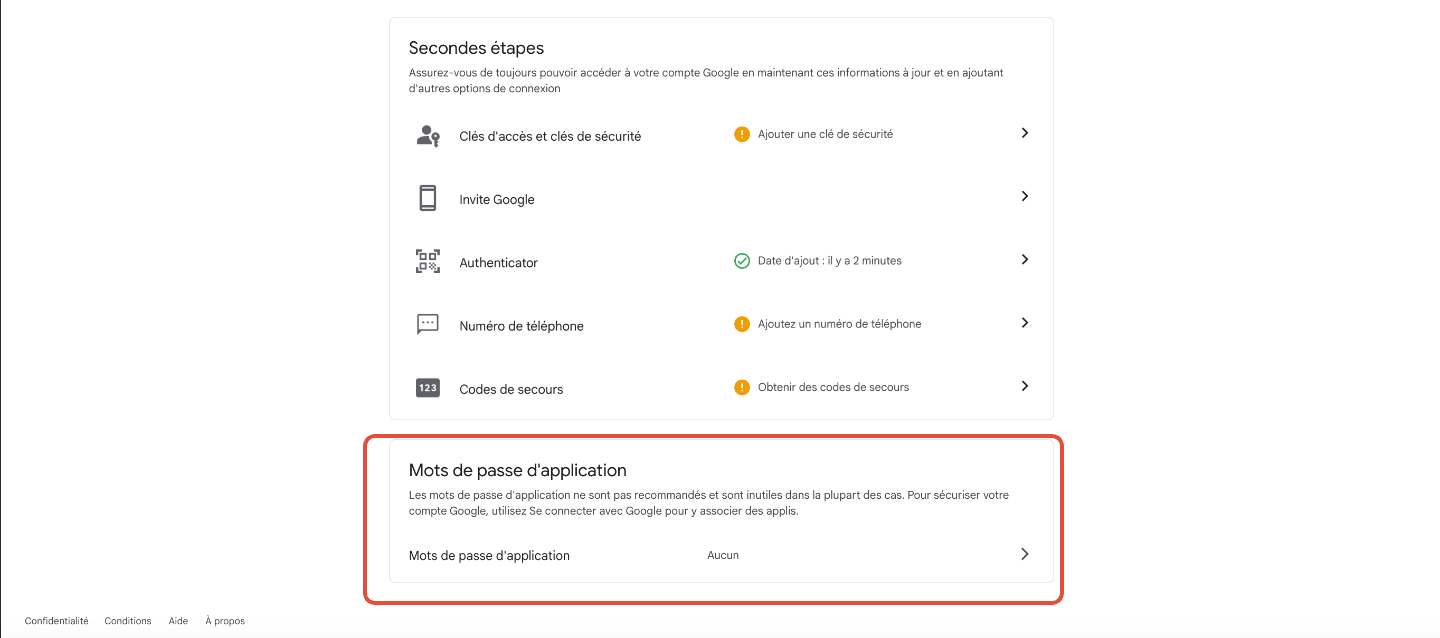
Task: Click the Aide footer link
Action: tap(178, 621)
